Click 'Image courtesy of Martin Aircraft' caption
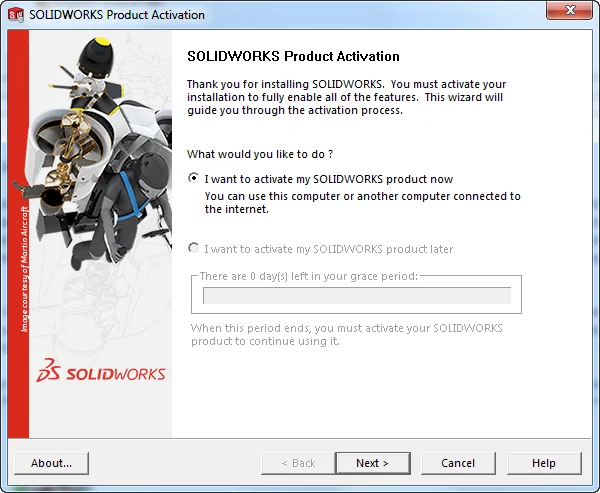This screenshot has width=600, height=493. tap(24, 269)
